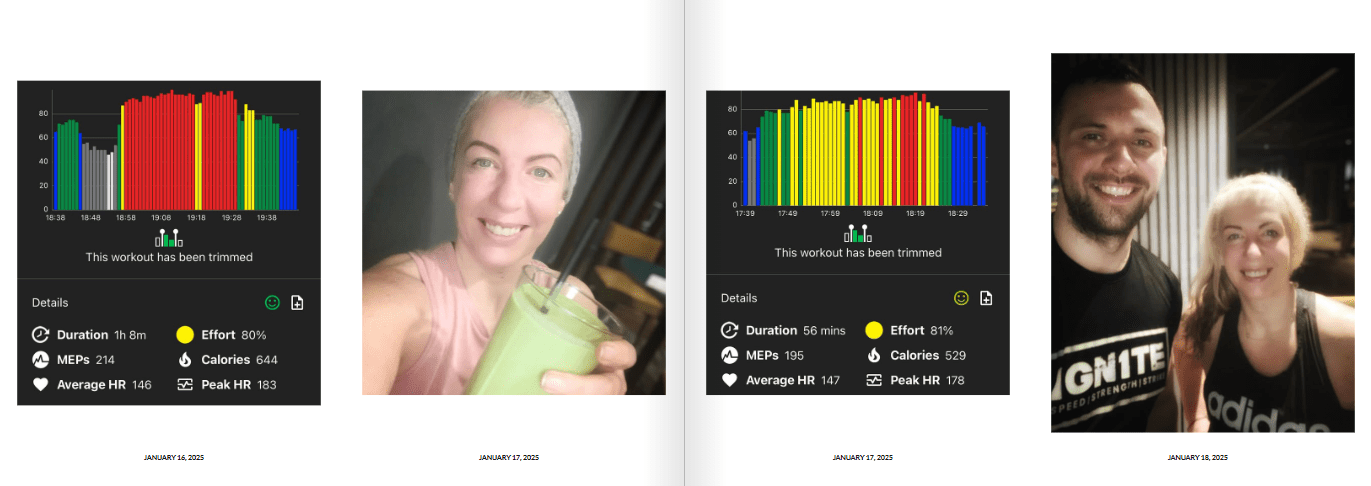Click the January 18, 2025 caption
Image resolution: width=1371 pixels, height=486 pixels.
[1198, 457]
